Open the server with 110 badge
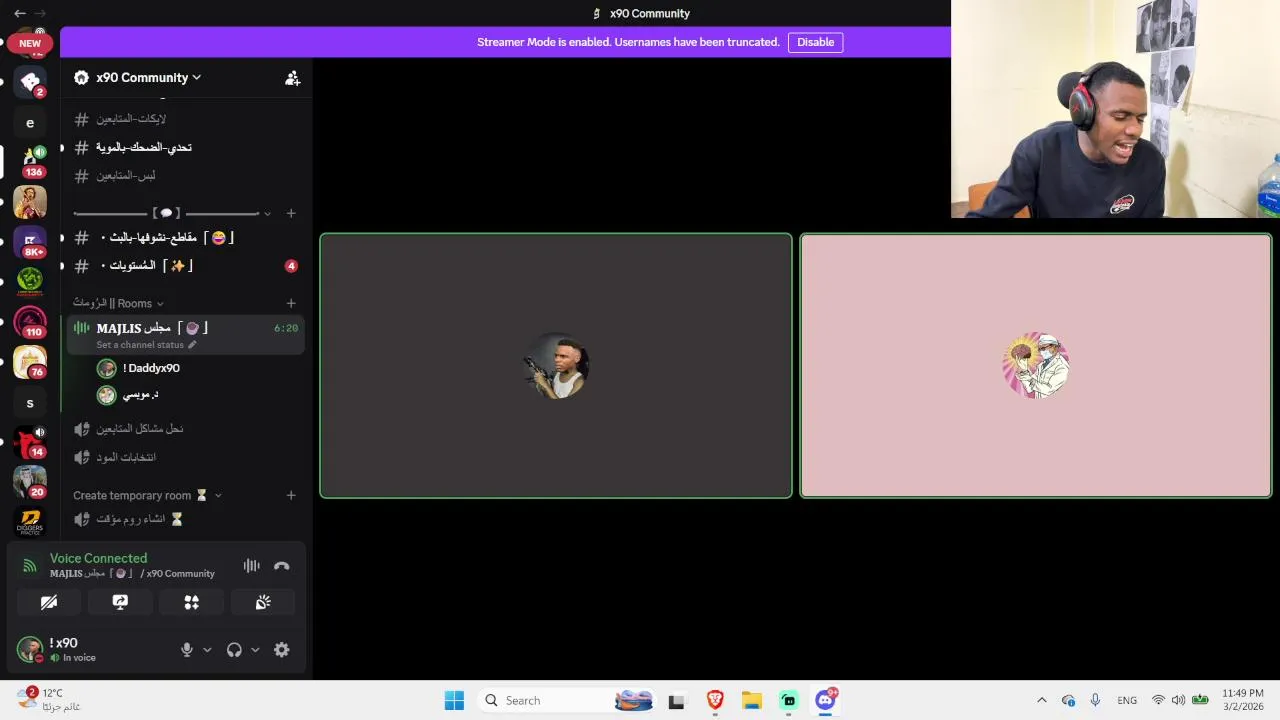Image resolution: width=1280 pixels, height=720 pixels. pyautogui.click(x=30, y=322)
